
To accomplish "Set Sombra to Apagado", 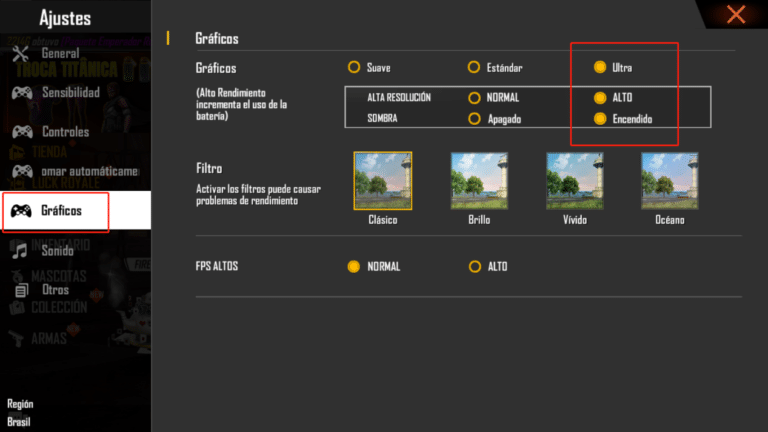I will point(474,118).
